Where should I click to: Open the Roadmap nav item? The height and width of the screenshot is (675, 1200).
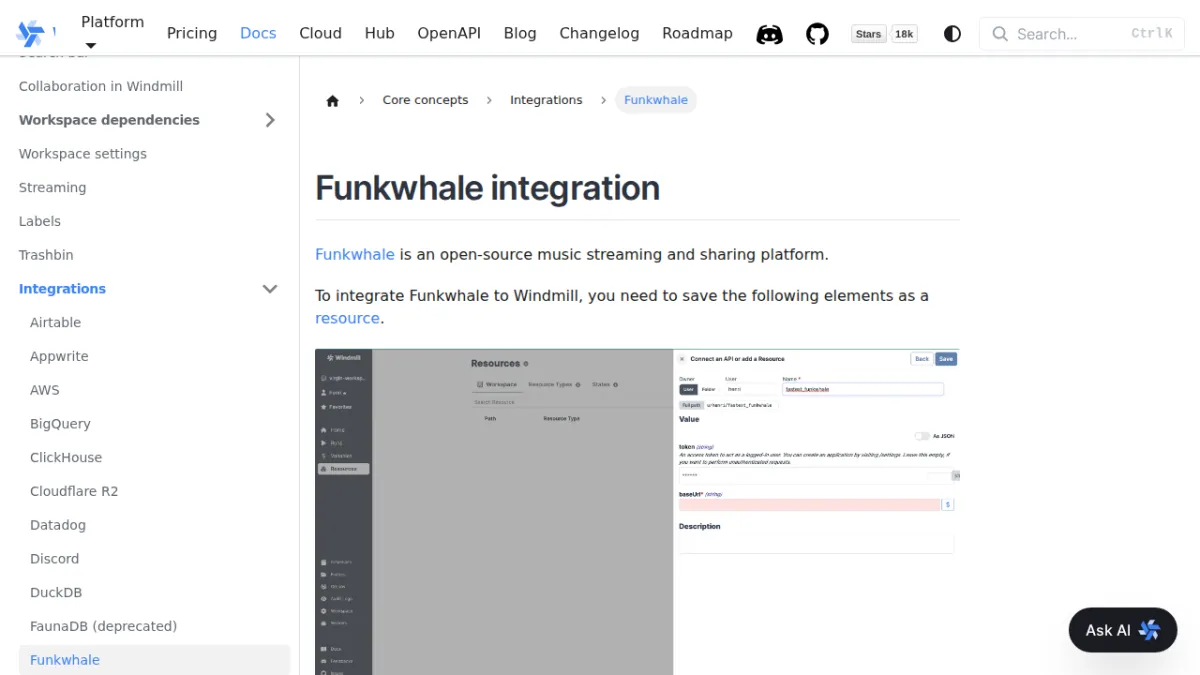pyautogui.click(x=697, y=33)
